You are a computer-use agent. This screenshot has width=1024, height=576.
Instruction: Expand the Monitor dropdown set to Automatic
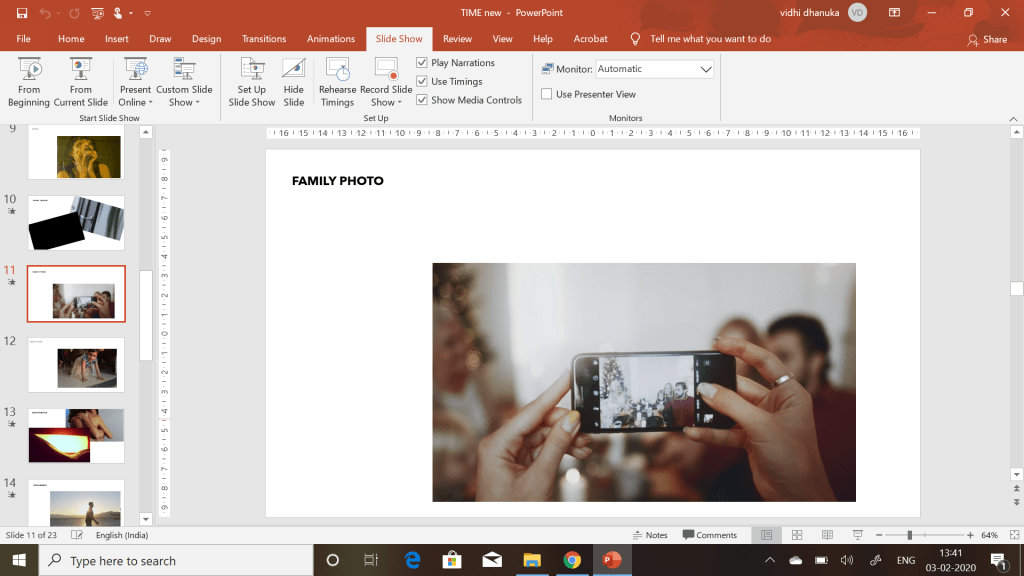tap(706, 69)
